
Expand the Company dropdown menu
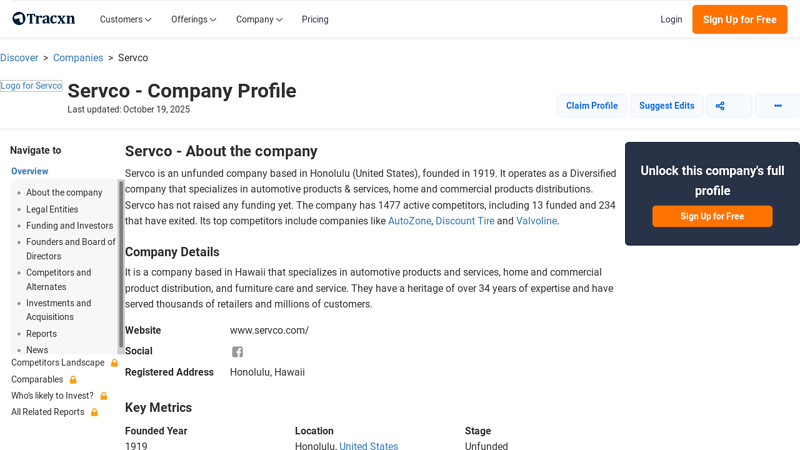(x=259, y=19)
